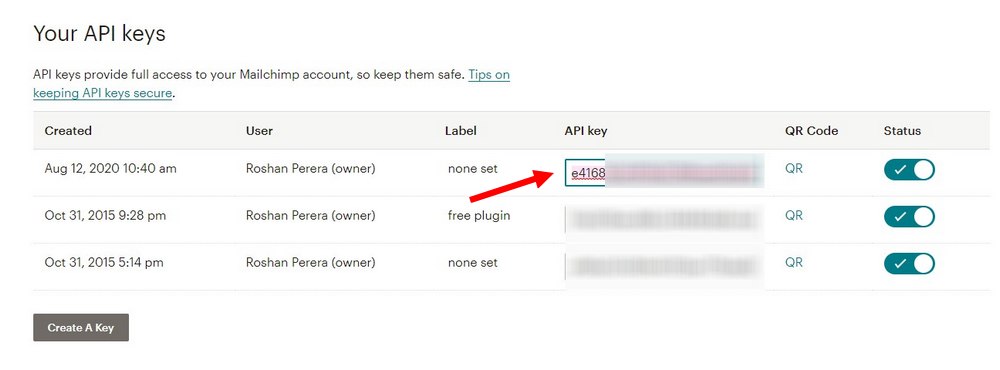Click the blurred API key field for free plugin

point(664,219)
